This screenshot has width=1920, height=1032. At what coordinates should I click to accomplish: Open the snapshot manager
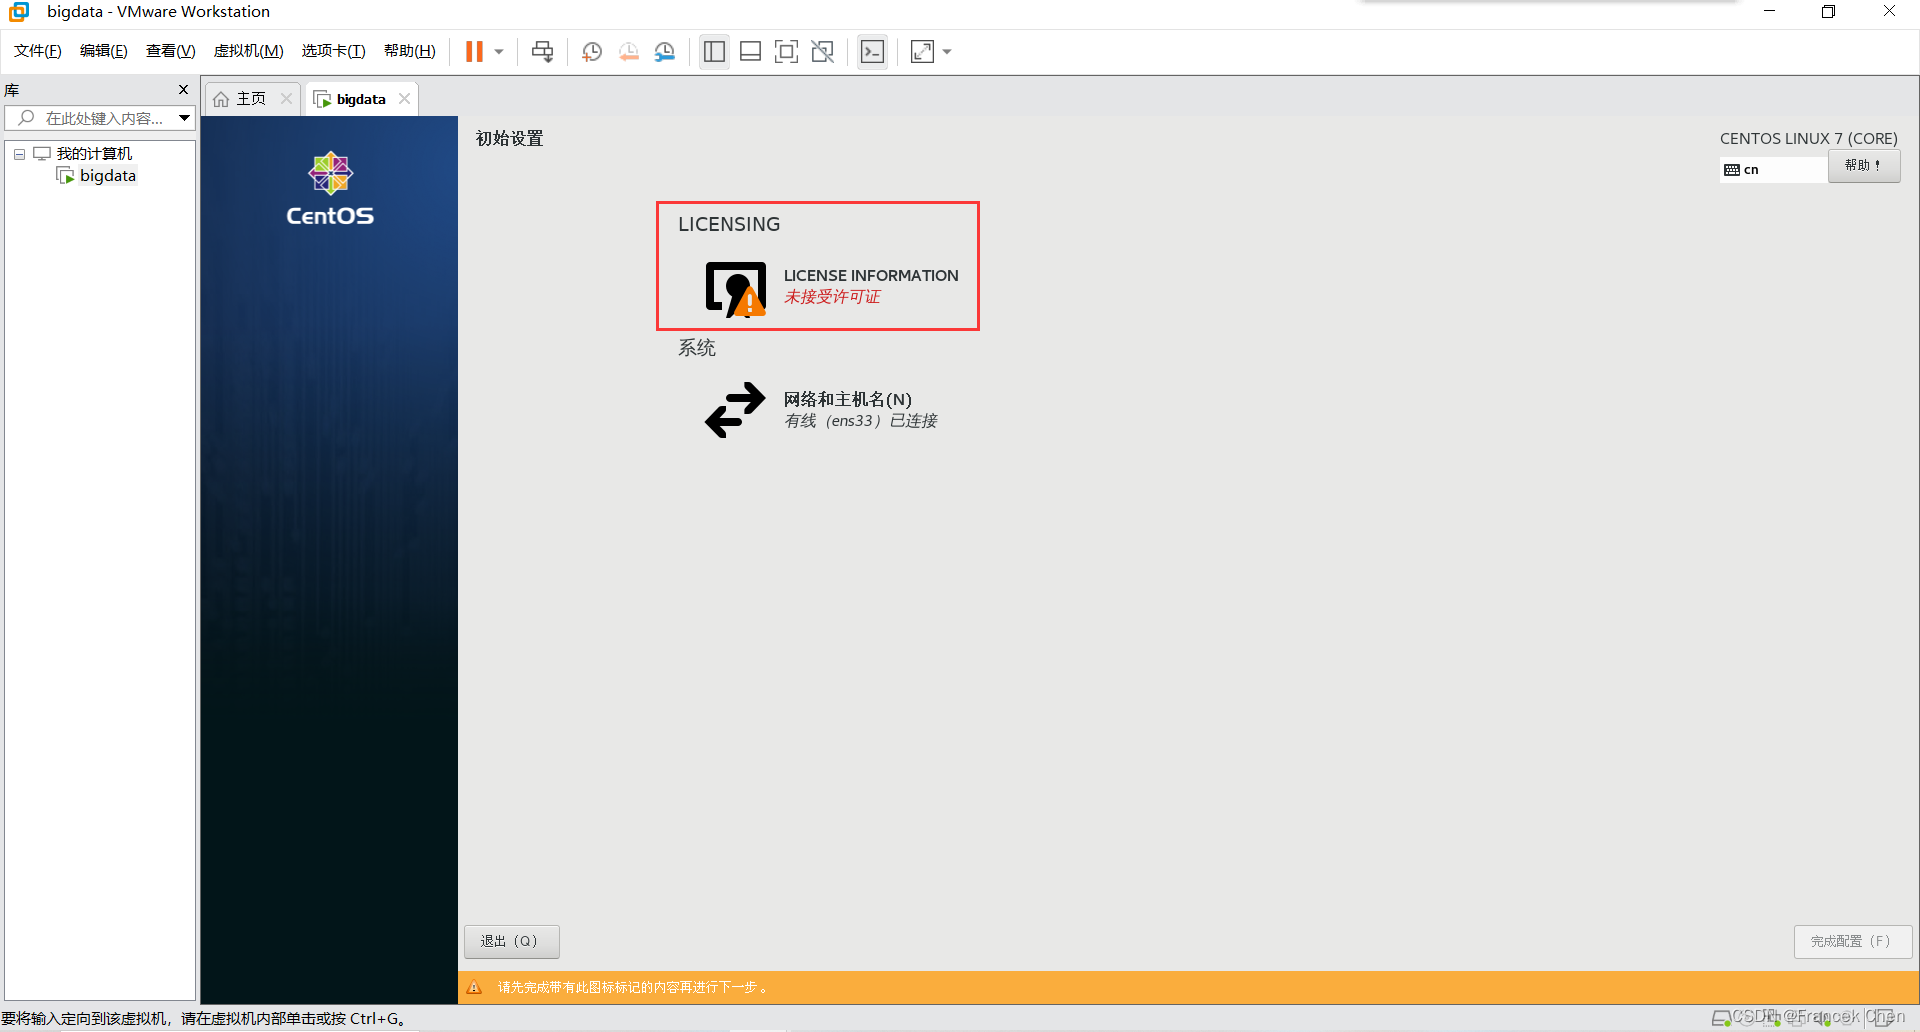(x=664, y=51)
